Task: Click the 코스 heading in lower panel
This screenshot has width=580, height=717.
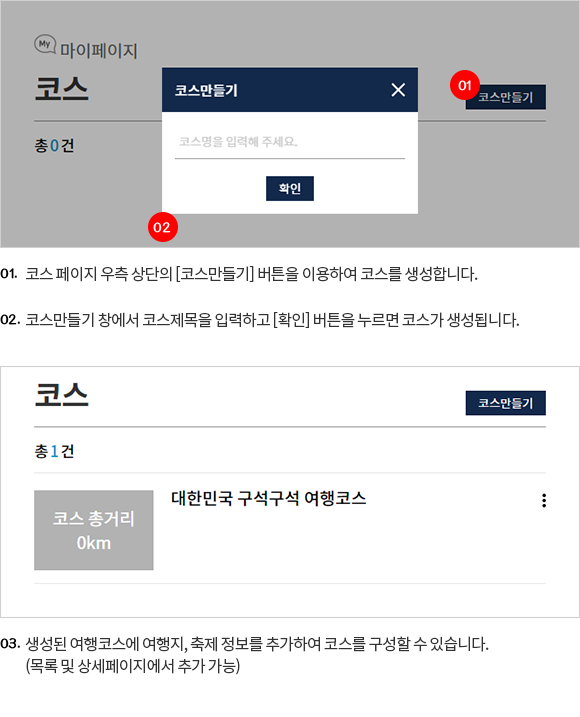Action: click(61, 395)
